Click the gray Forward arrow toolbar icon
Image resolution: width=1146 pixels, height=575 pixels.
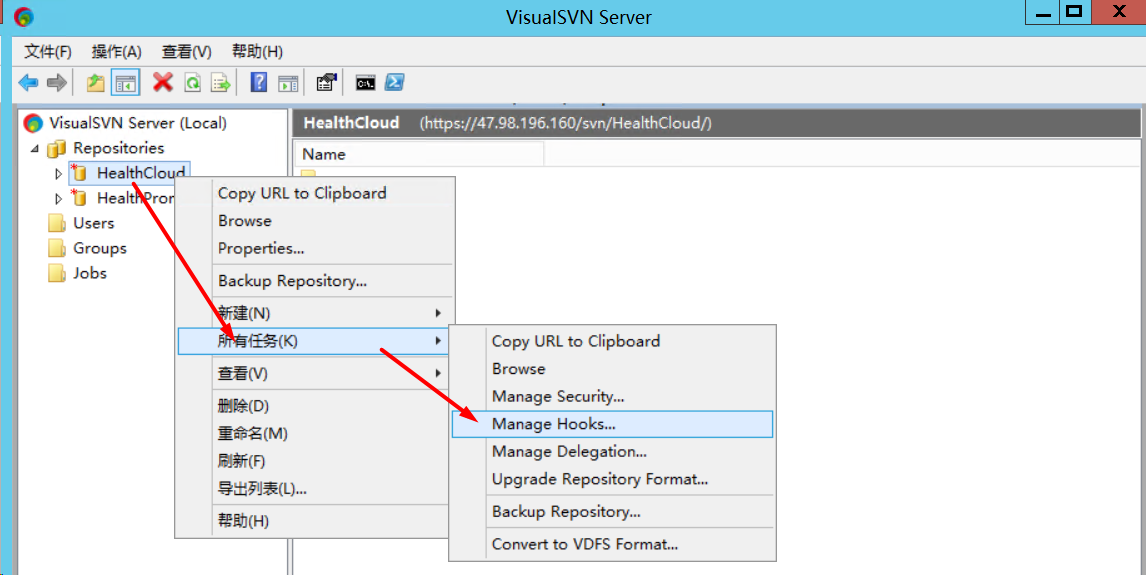click(x=56, y=83)
